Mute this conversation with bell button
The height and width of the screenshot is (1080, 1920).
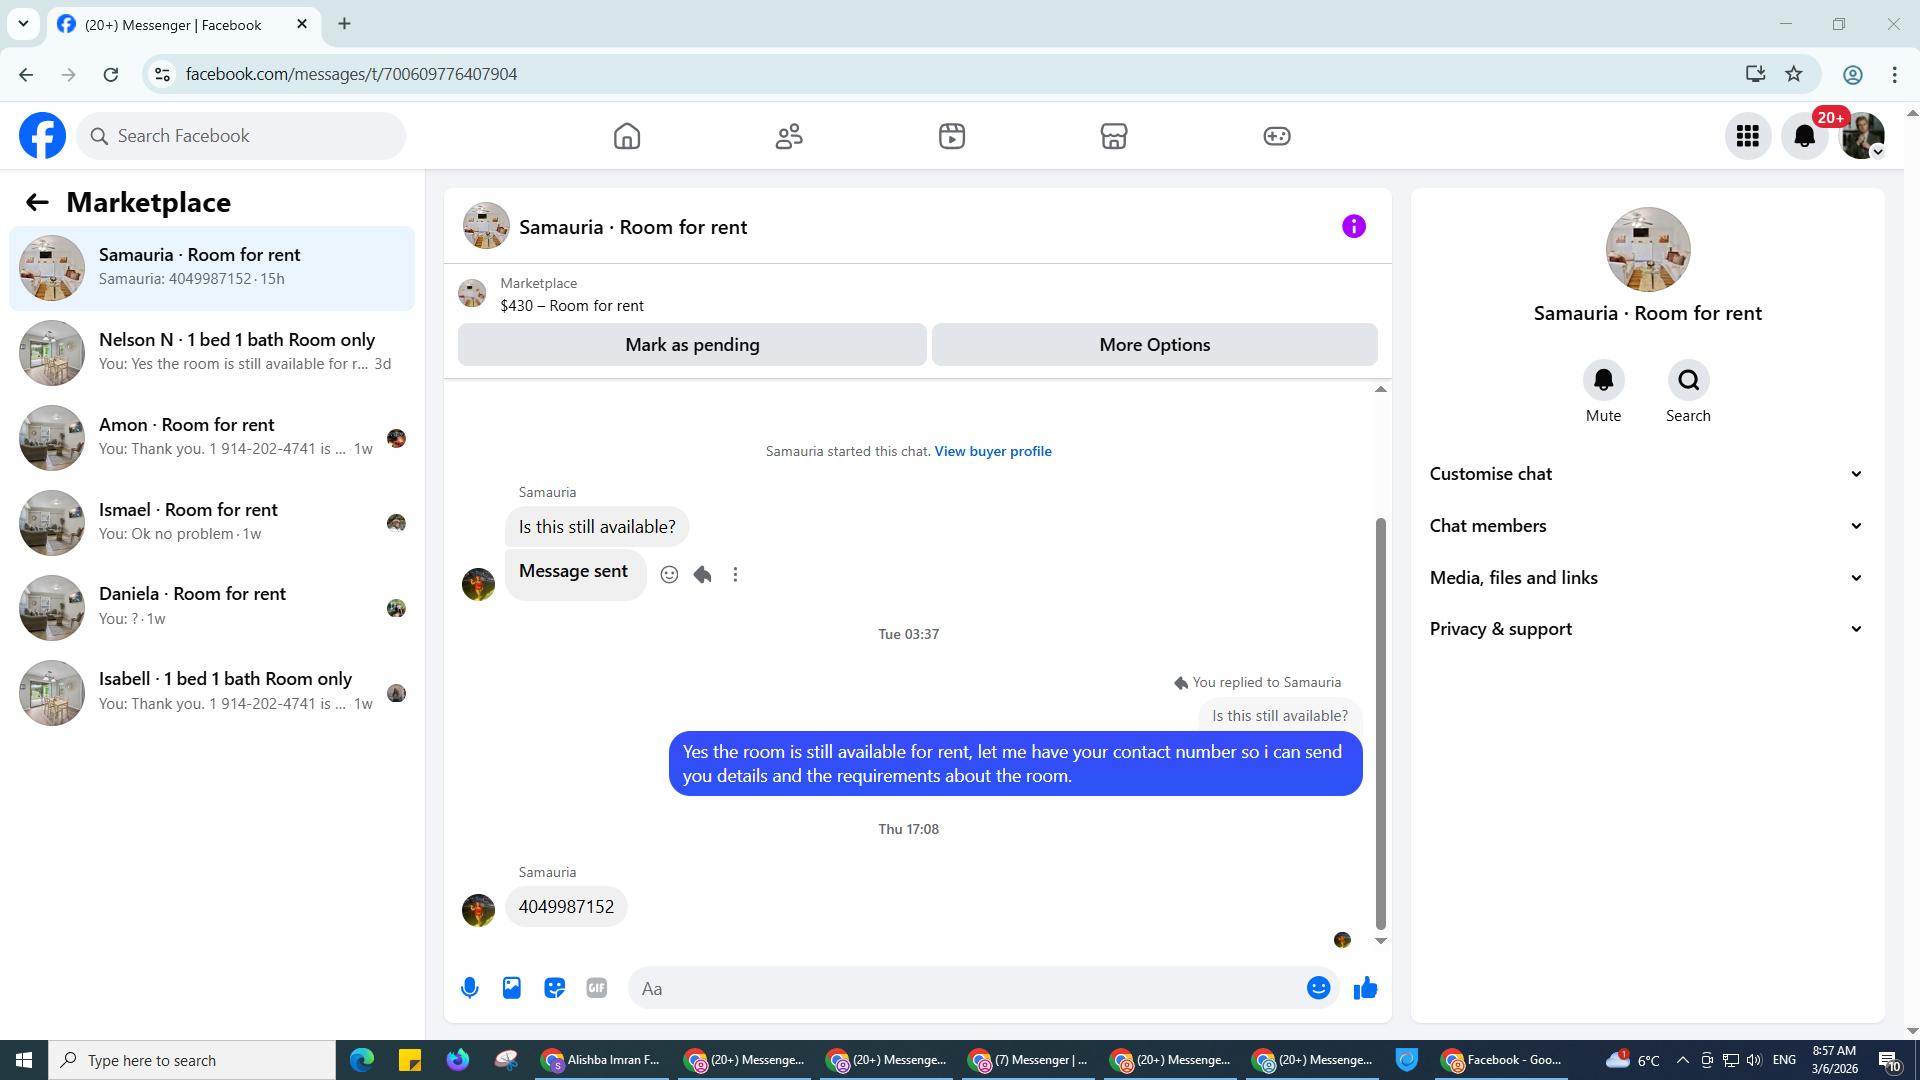(1603, 380)
